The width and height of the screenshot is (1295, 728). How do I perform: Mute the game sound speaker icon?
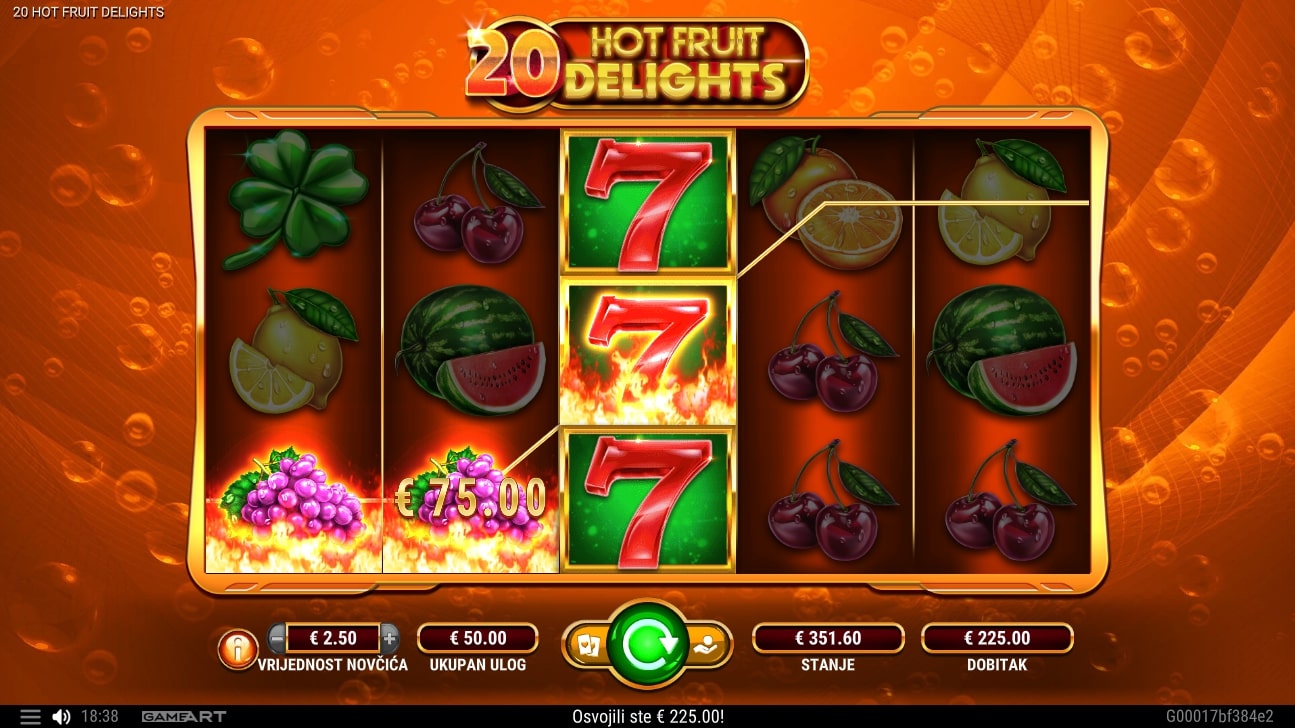(61, 717)
